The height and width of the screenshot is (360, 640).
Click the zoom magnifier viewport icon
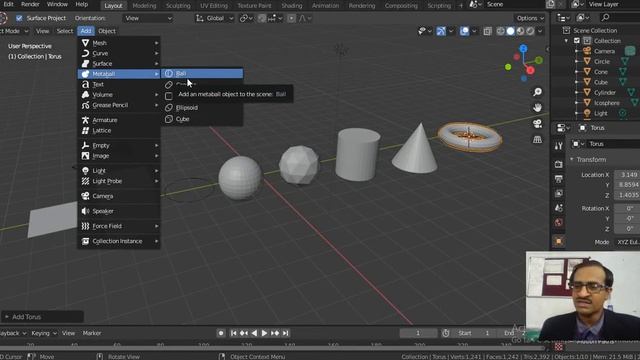[x=538, y=92]
